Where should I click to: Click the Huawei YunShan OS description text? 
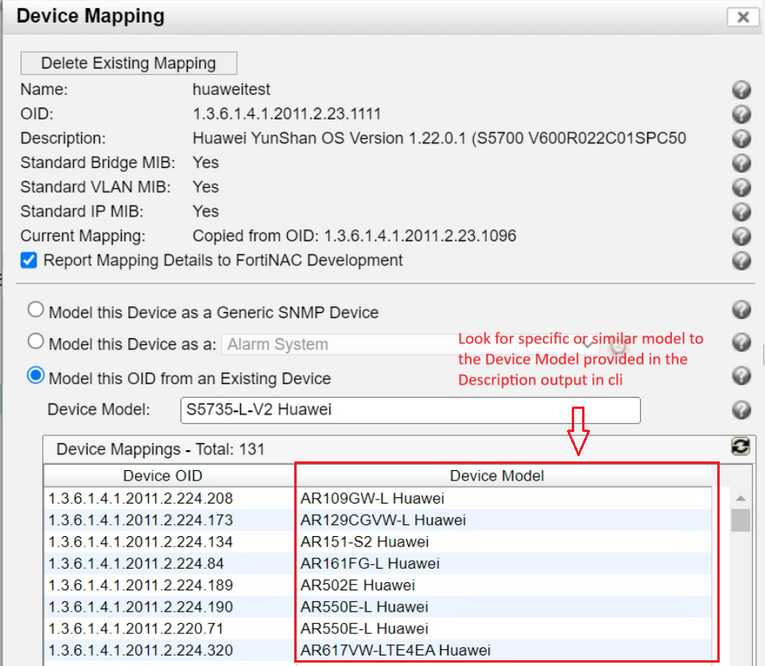click(x=440, y=138)
